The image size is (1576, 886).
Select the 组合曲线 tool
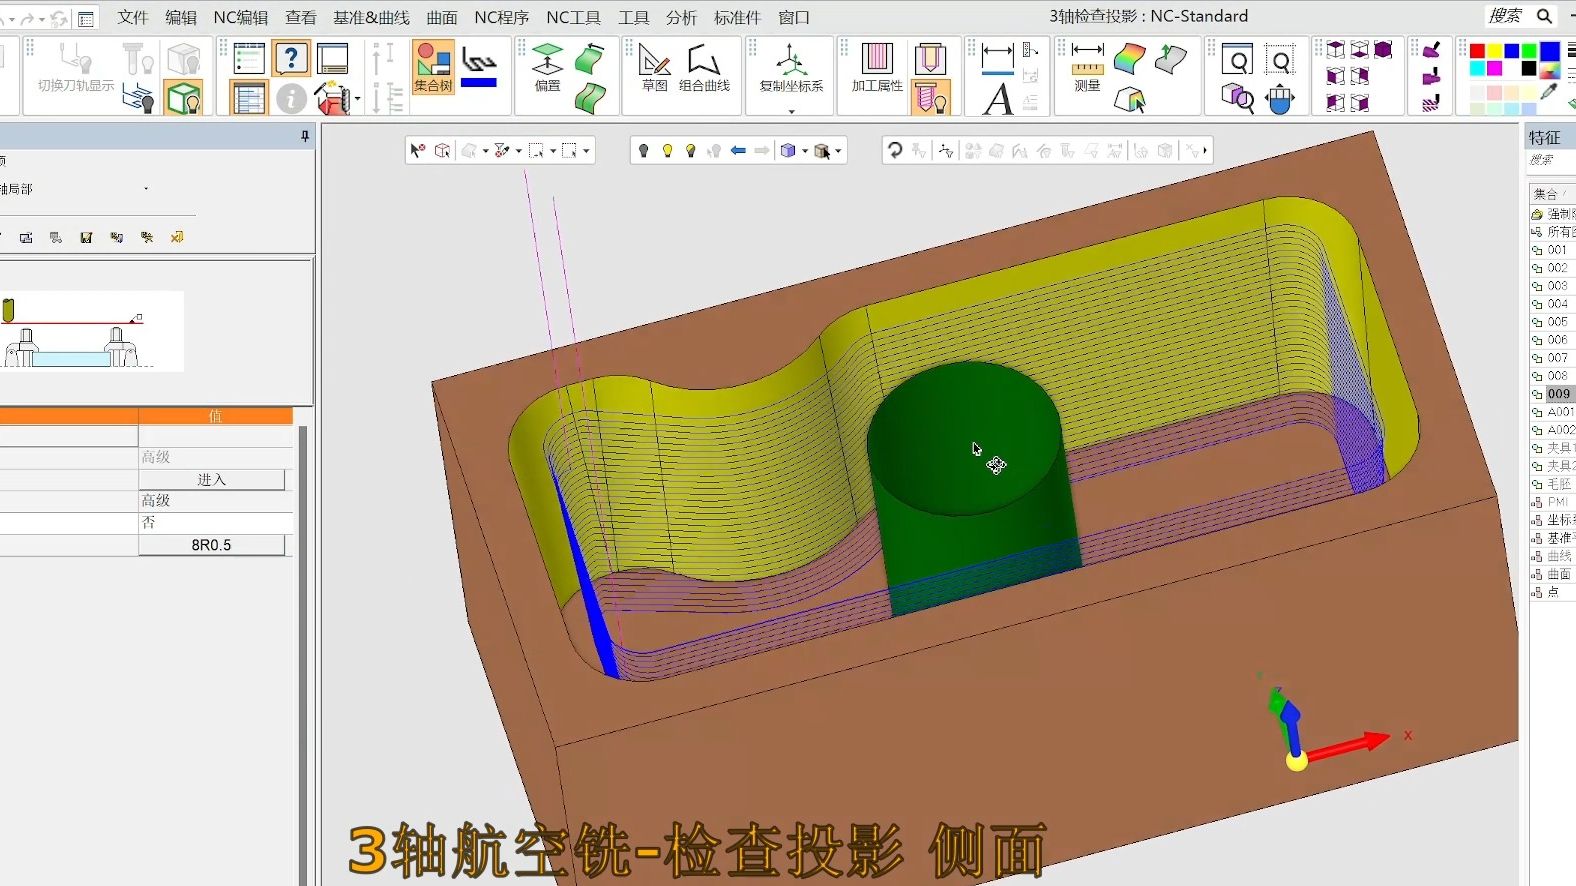(x=704, y=67)
